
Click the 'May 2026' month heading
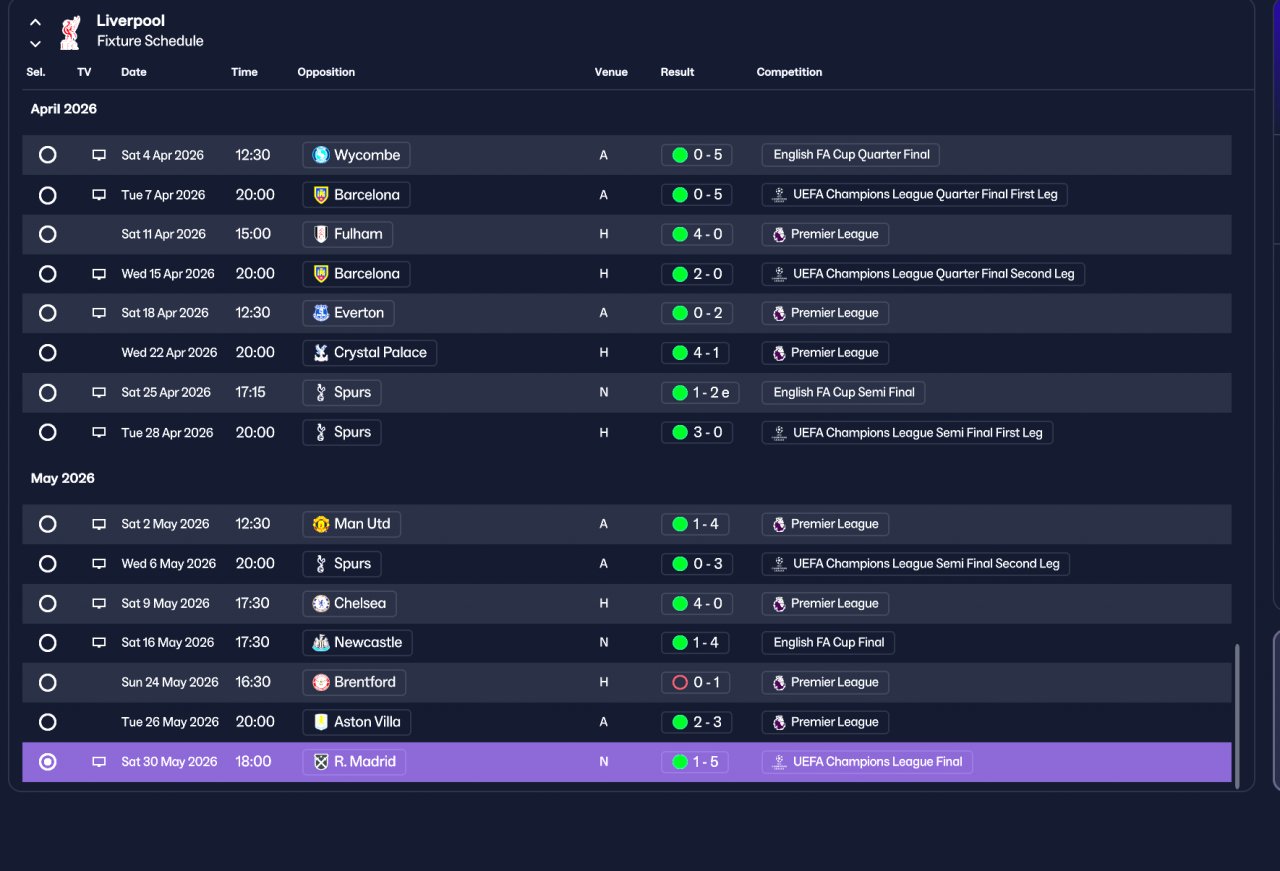[63, 479]
